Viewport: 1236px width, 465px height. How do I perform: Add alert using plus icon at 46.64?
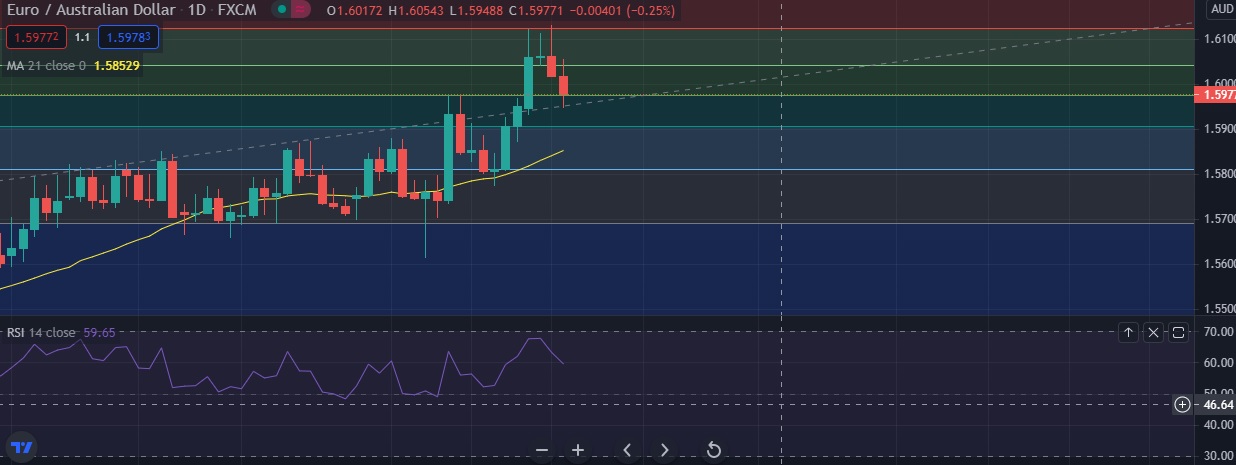click(1183, 404)
